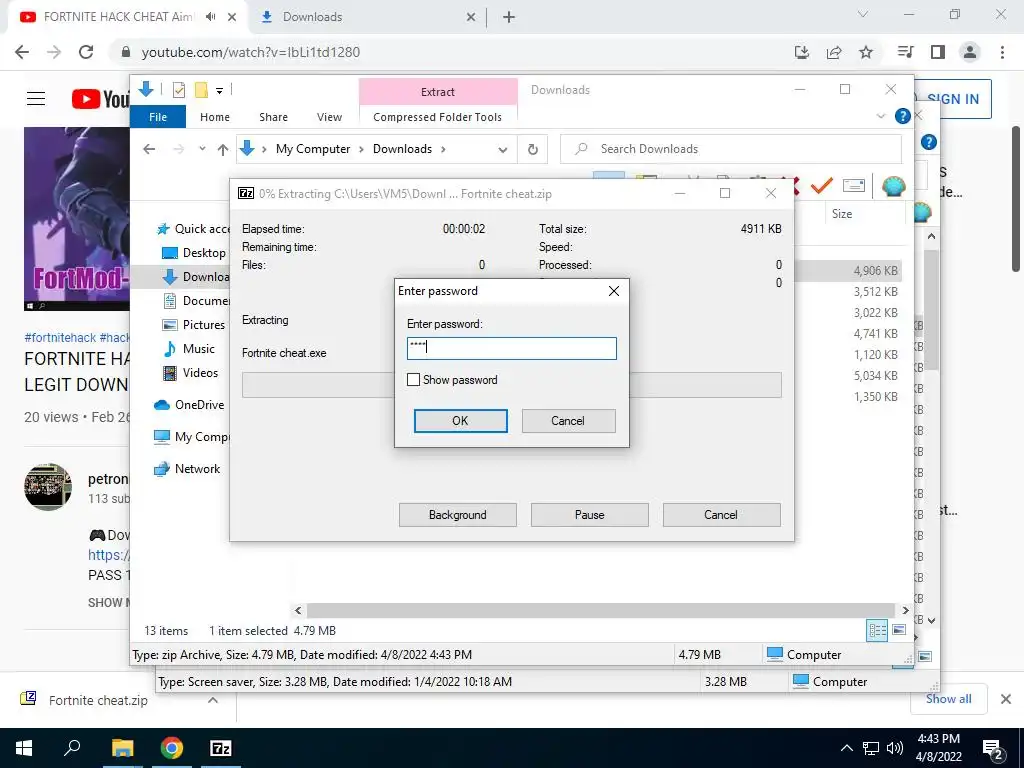1024x768 pixels.
Task: Click the Extract contextual tab header
Action: tap(438, 91)
